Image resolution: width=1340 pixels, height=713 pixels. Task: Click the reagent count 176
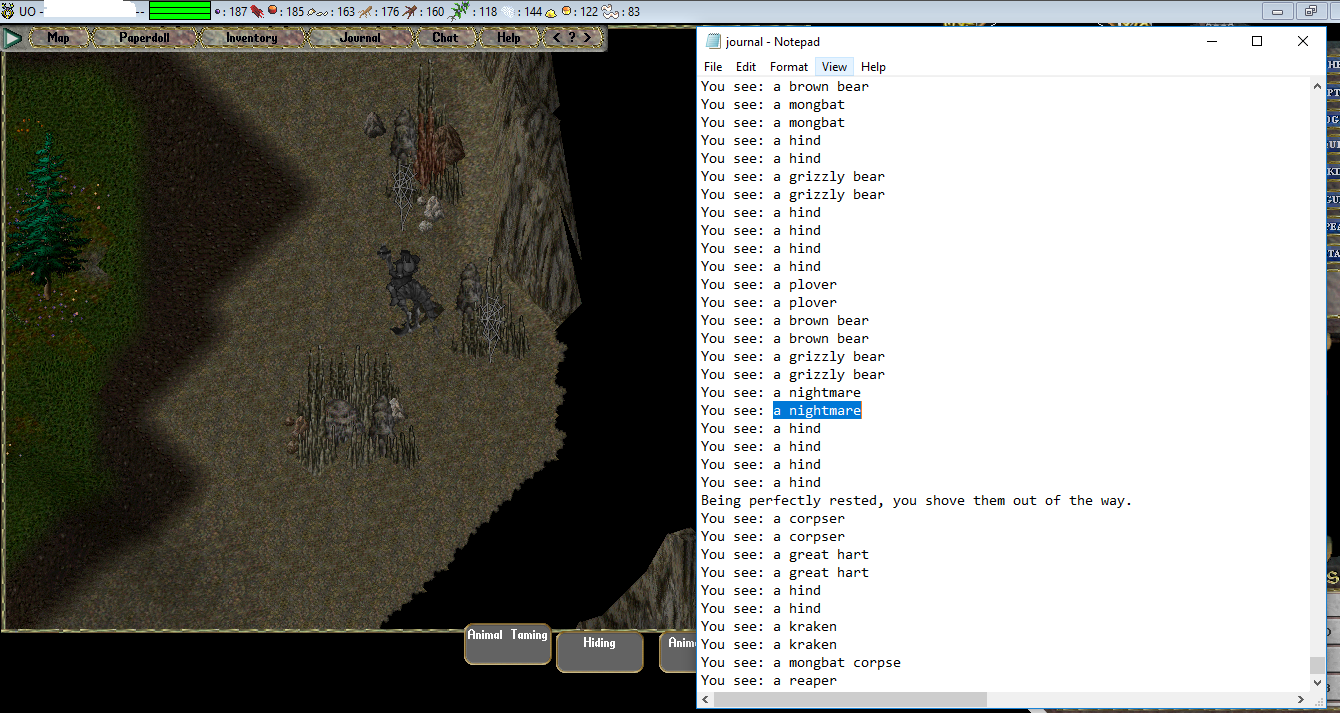click(390, 12)
